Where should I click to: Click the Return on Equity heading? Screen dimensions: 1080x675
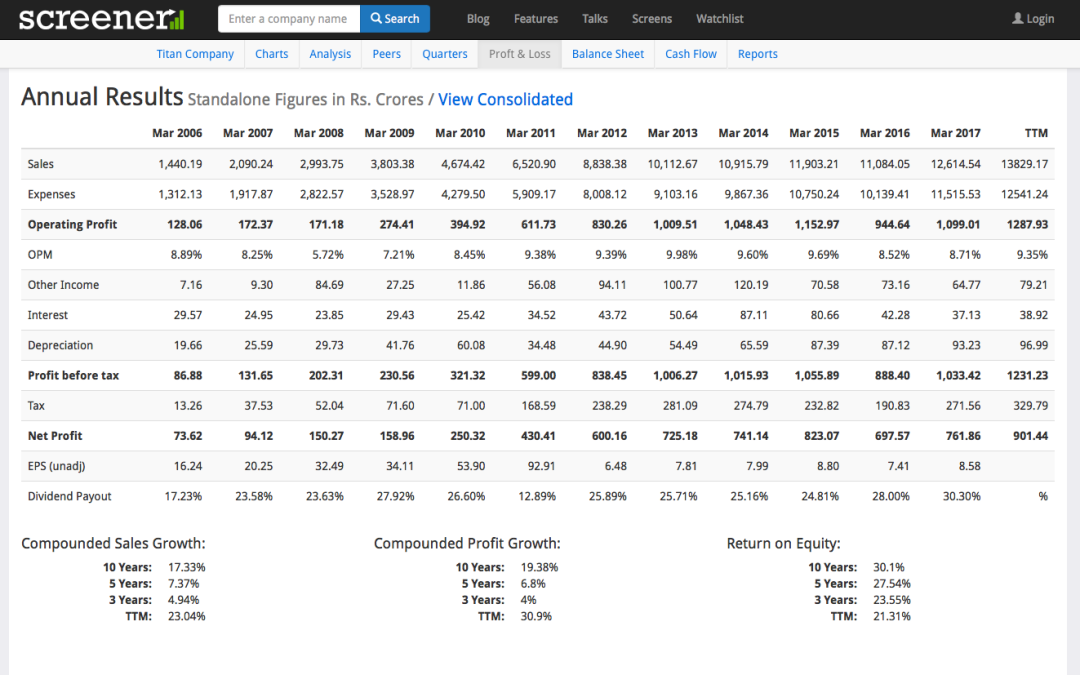point(784,543)
